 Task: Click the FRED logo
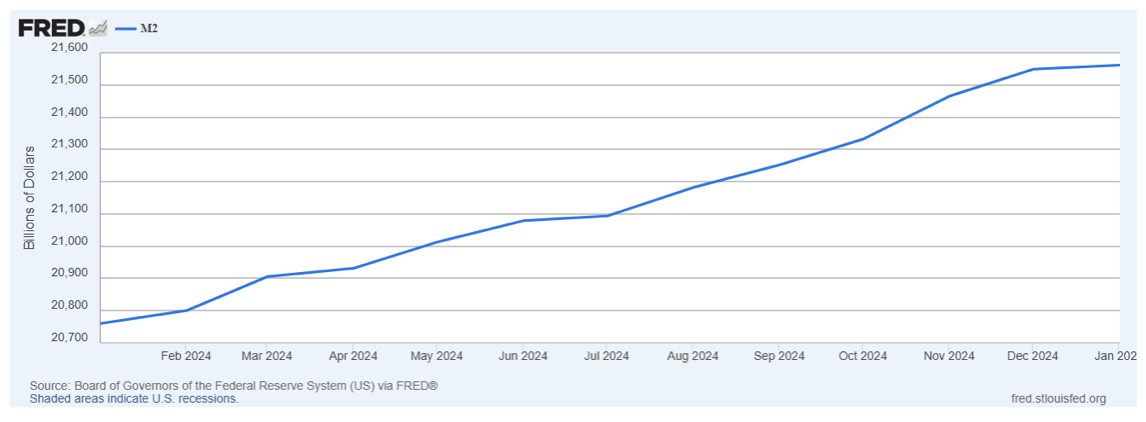52,29
